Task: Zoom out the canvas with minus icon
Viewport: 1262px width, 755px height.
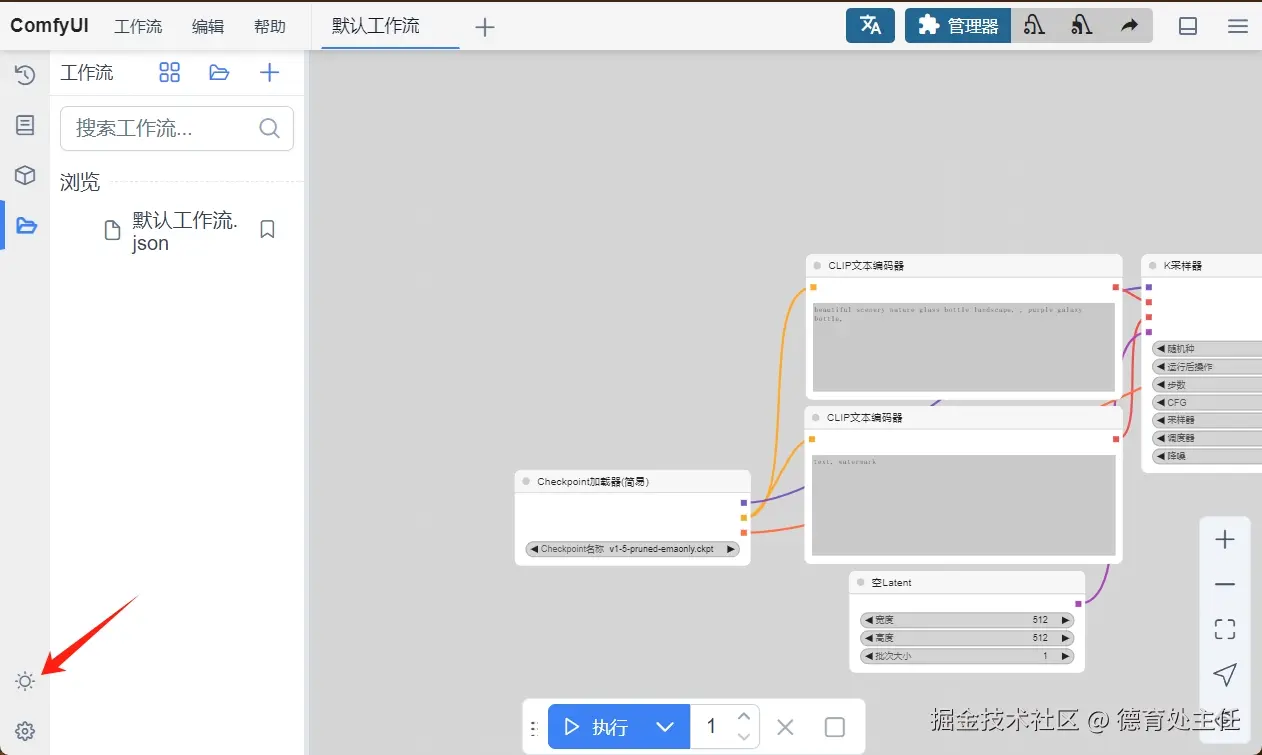Action: click(1225, 584)
